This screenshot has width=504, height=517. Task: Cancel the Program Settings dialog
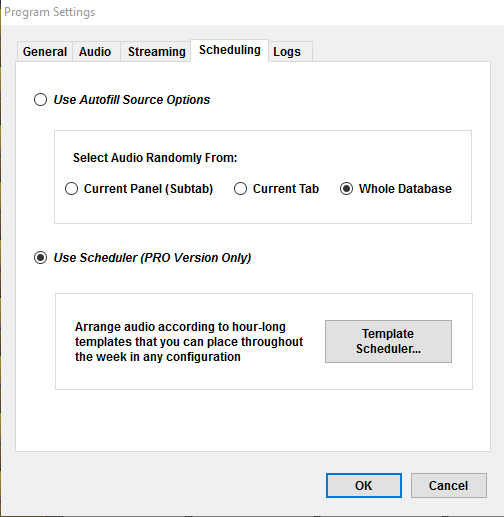point(449,485)
